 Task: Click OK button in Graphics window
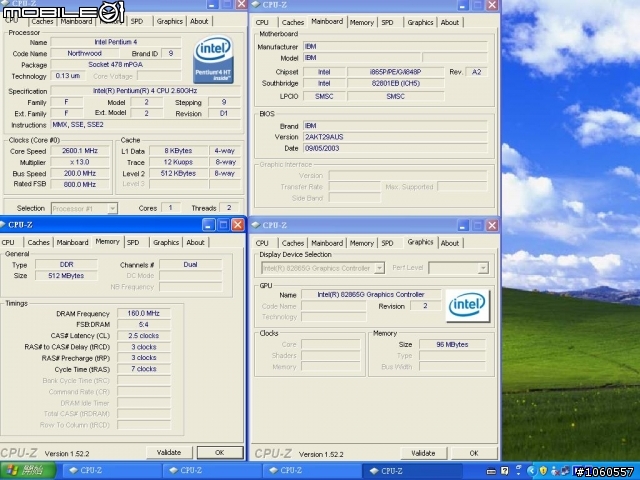pyautogui.click(x=474, y=453)
